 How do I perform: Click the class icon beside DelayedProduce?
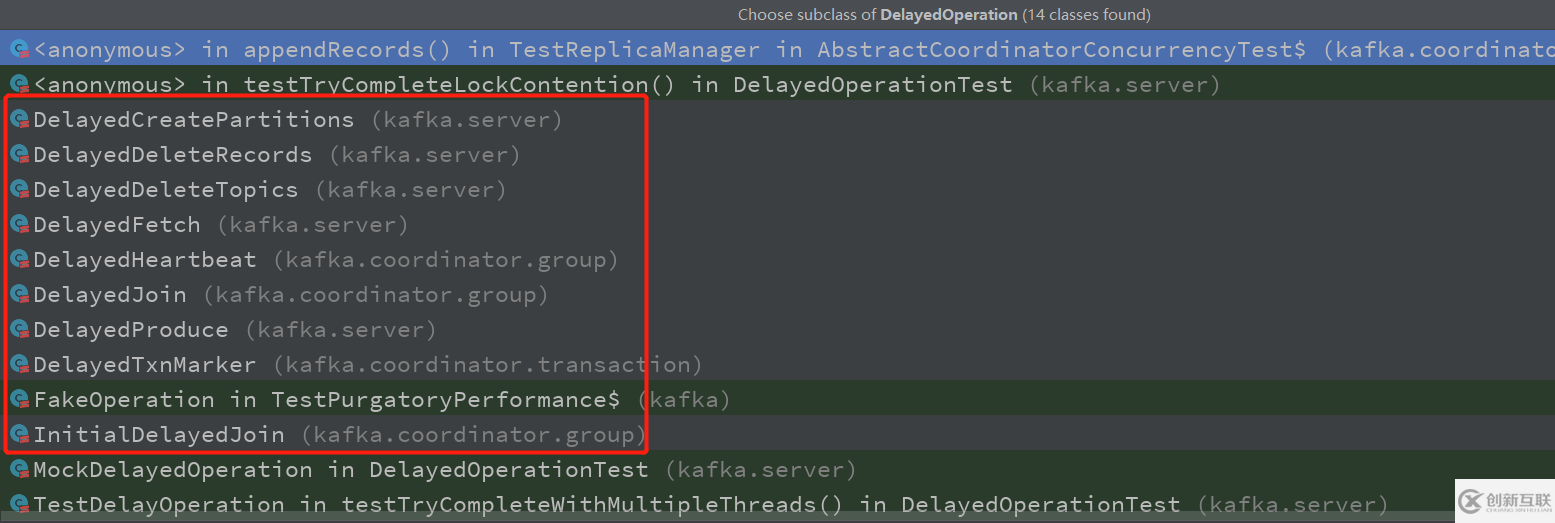point(20,329)
